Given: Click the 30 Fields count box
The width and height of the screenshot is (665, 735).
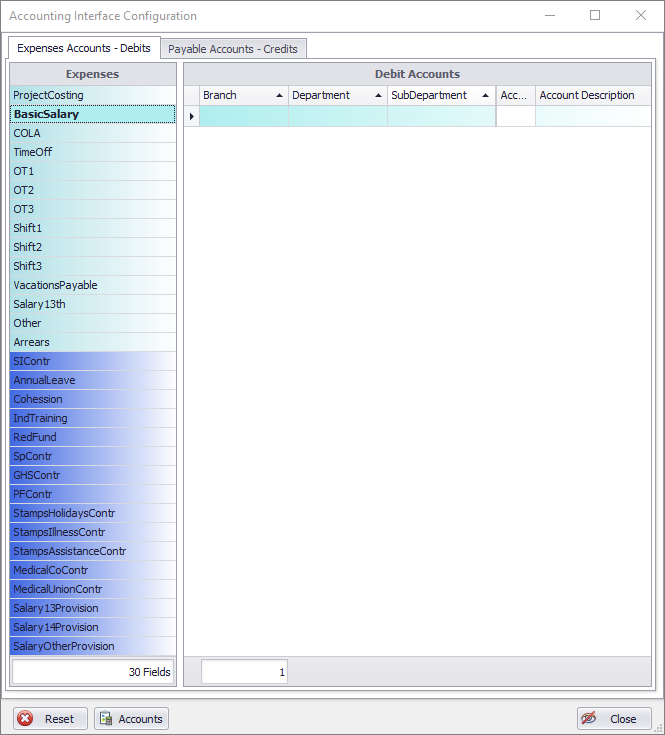Looking at the screenshot, I should coord(93,672).
